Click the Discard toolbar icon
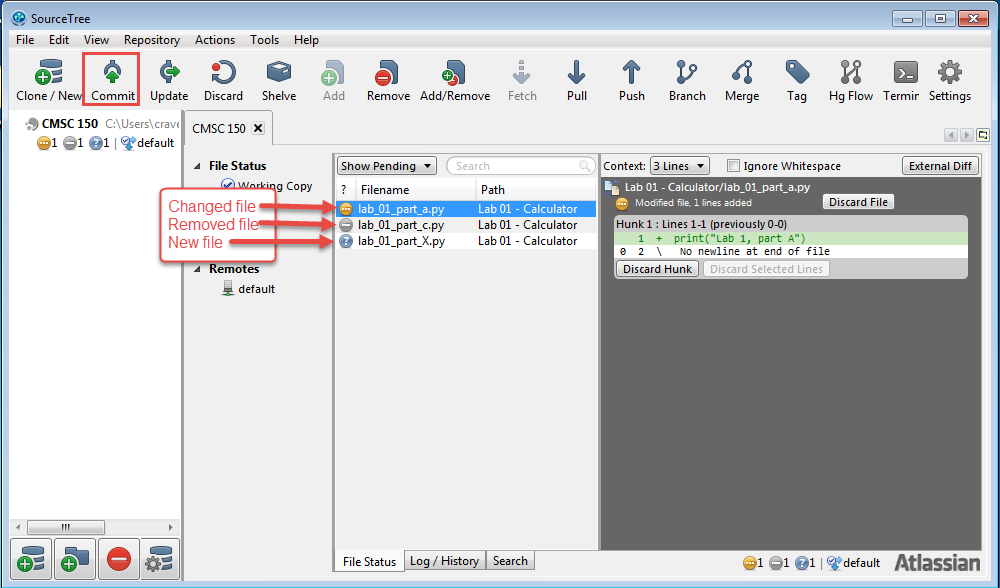 pos(223,80)
